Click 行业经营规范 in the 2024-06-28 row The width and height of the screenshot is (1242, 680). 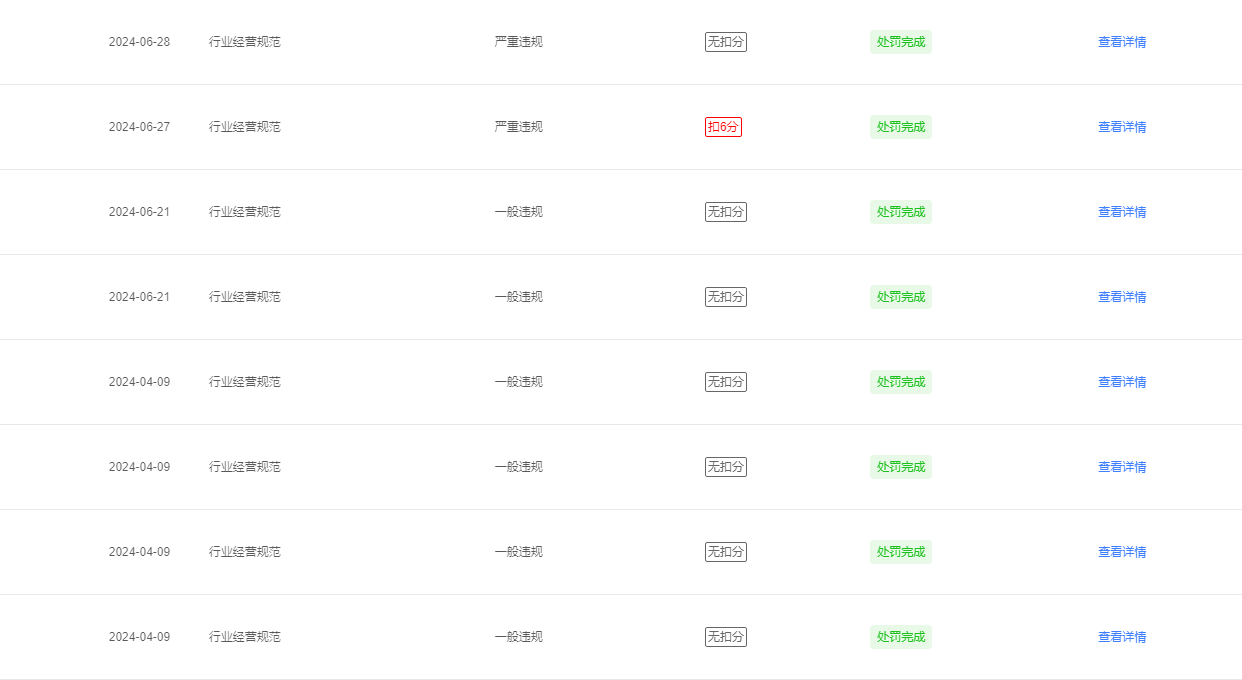(245, 42)
